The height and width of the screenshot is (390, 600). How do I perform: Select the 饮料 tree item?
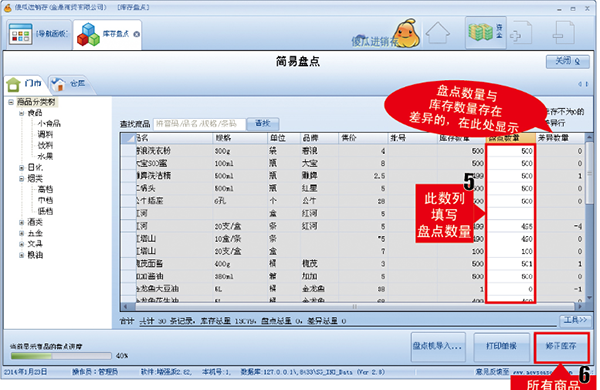click(x=45, y=145)
